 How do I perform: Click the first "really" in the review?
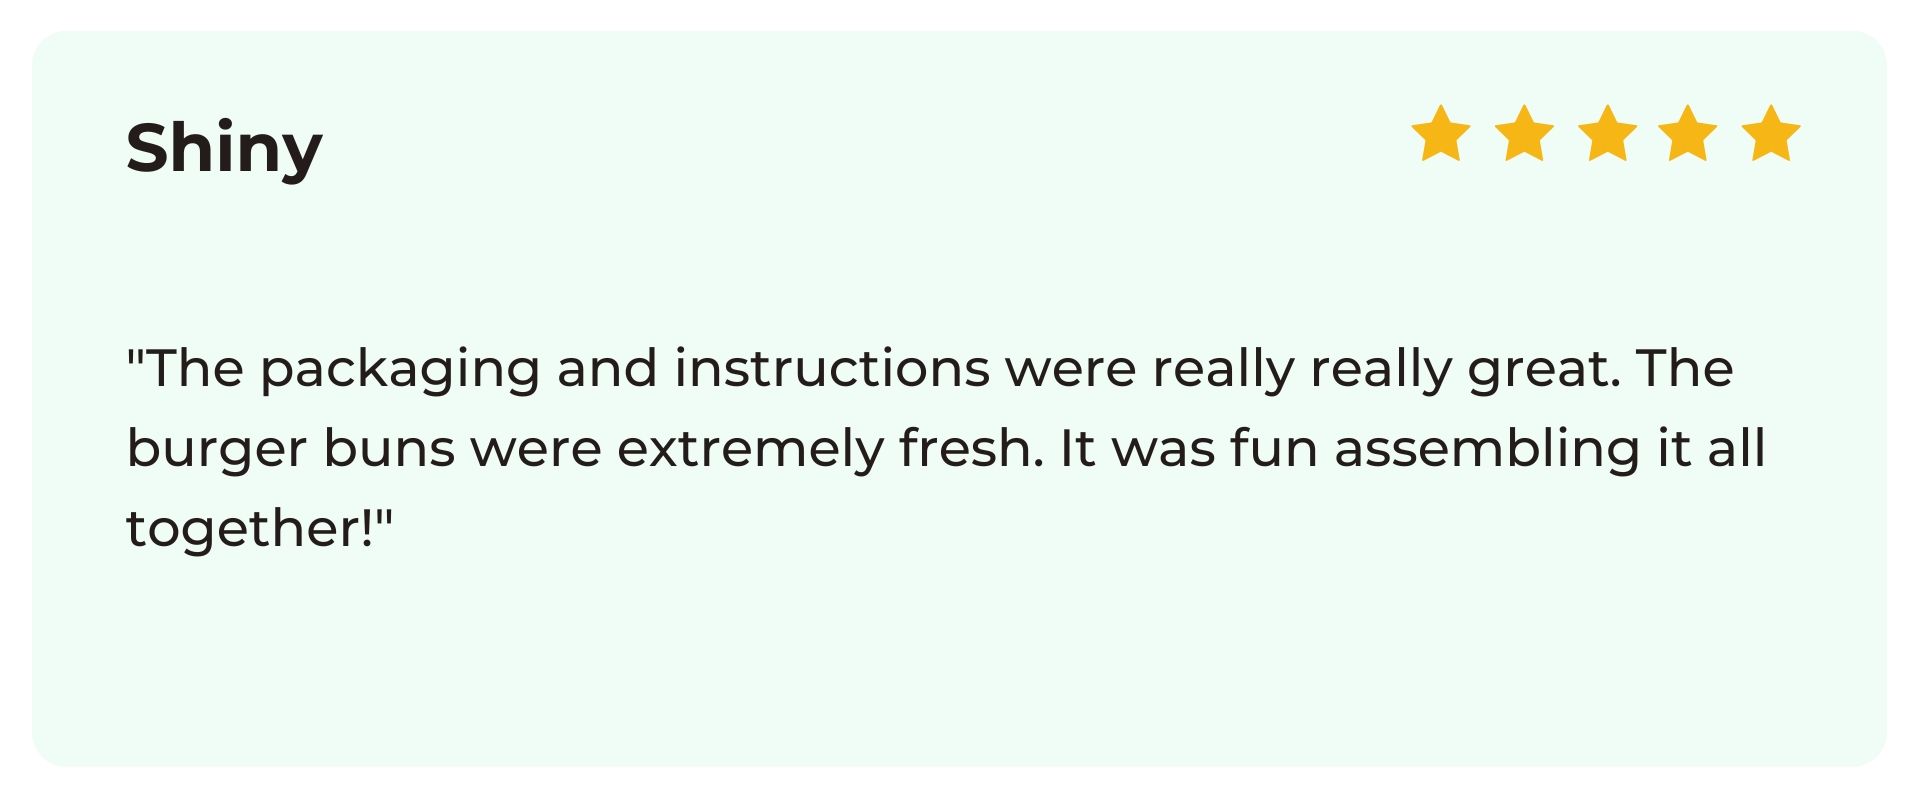[1223, 370]
